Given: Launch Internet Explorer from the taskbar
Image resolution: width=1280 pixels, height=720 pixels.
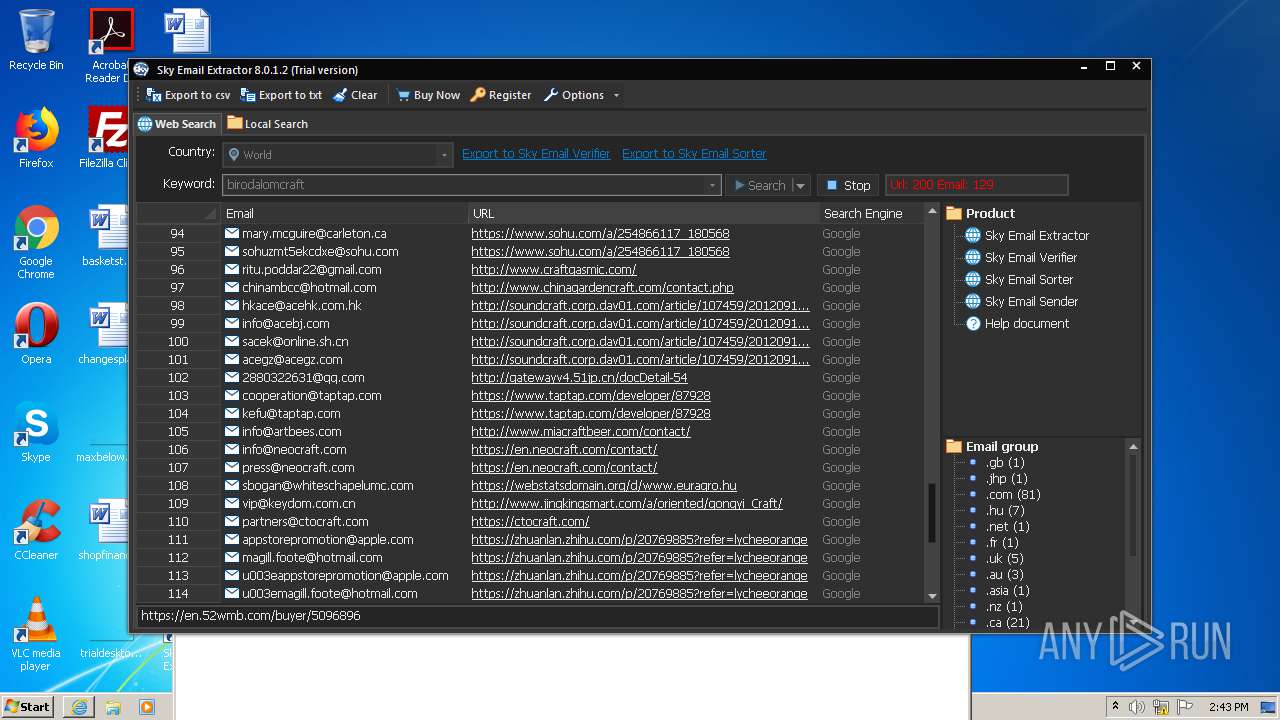Looking at the screenshot, I should point(79,707).
